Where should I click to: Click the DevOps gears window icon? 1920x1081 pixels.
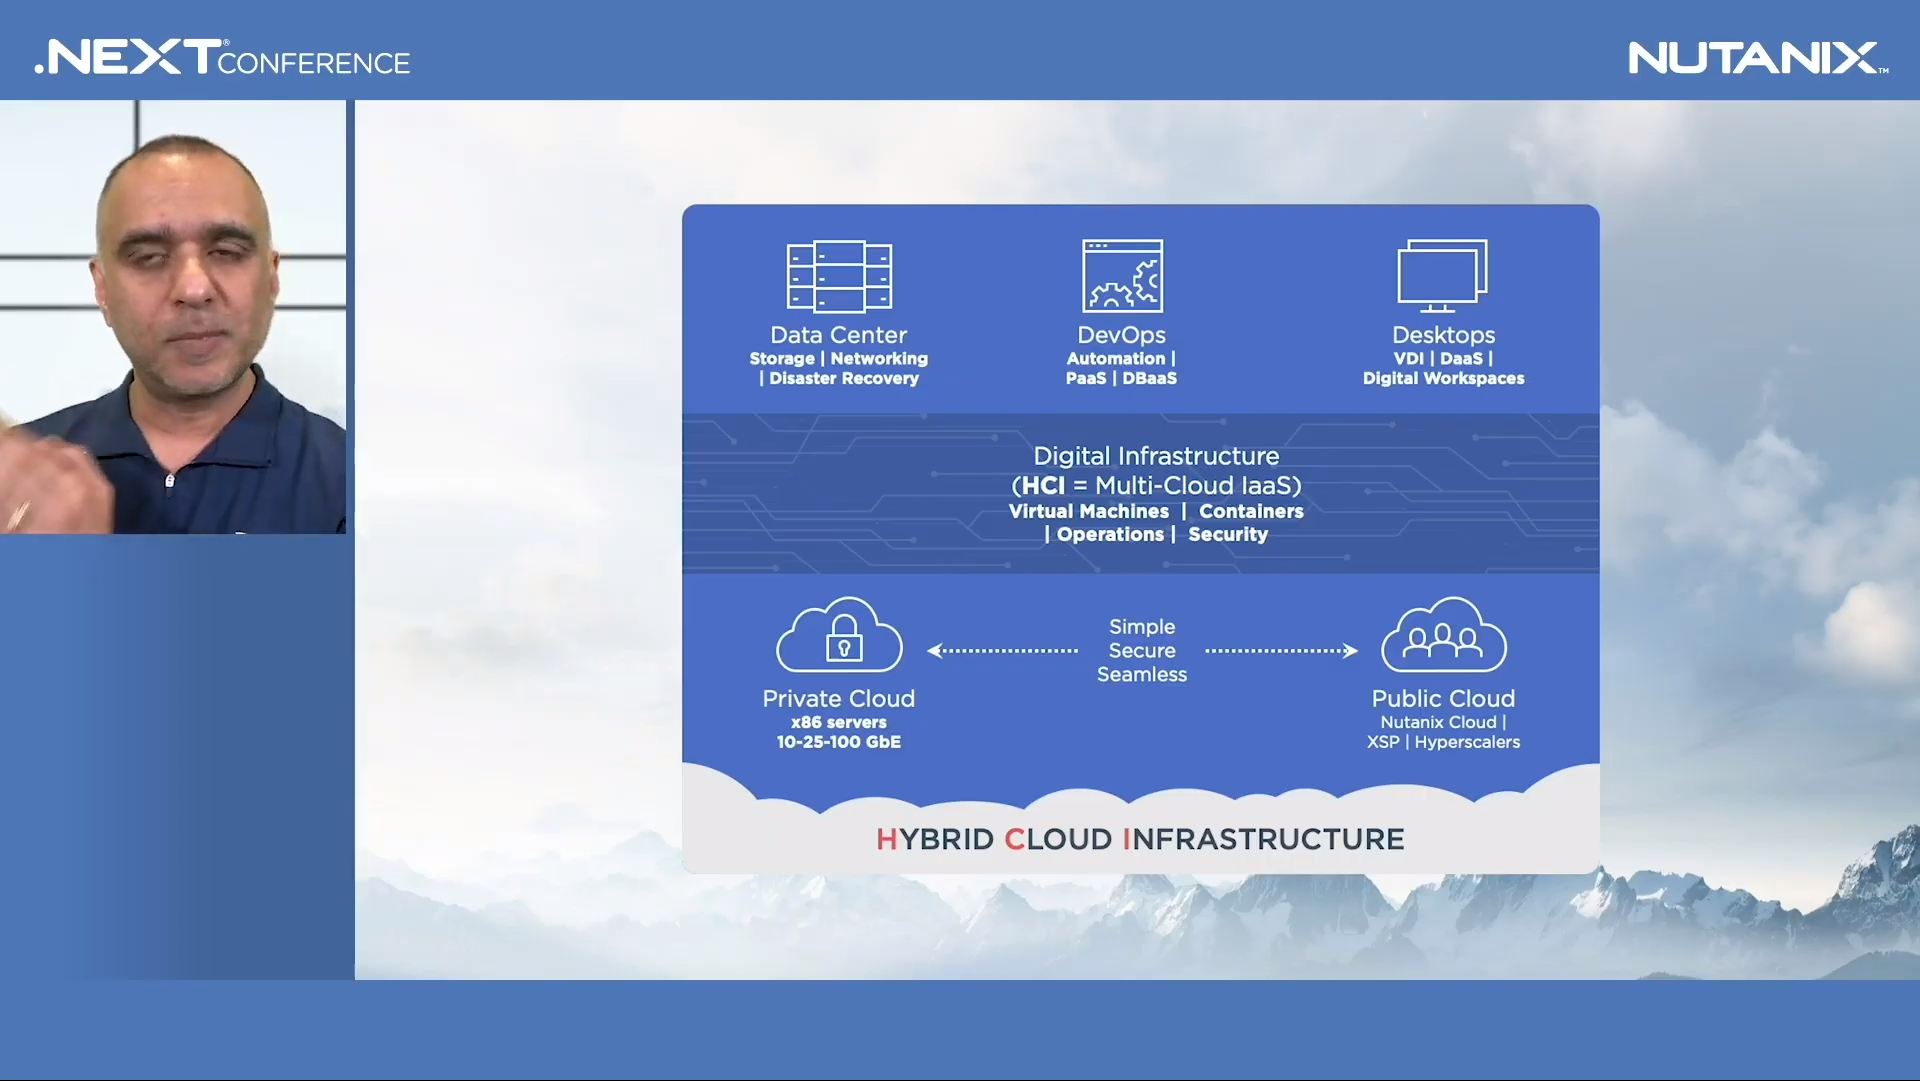(1122, 276)
